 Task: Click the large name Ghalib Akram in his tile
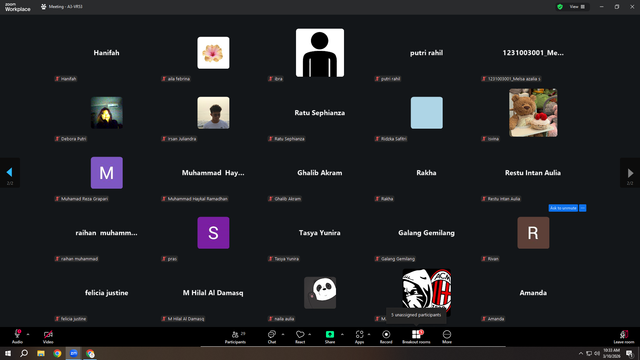coord(320,173)
